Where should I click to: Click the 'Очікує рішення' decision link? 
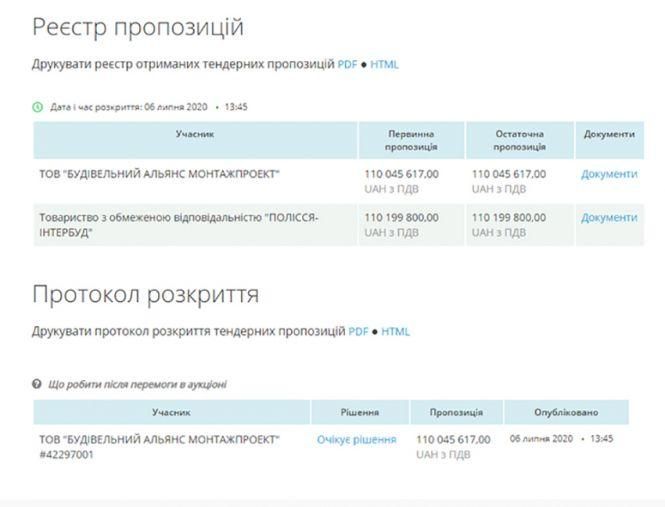click(x=357, y=440)
